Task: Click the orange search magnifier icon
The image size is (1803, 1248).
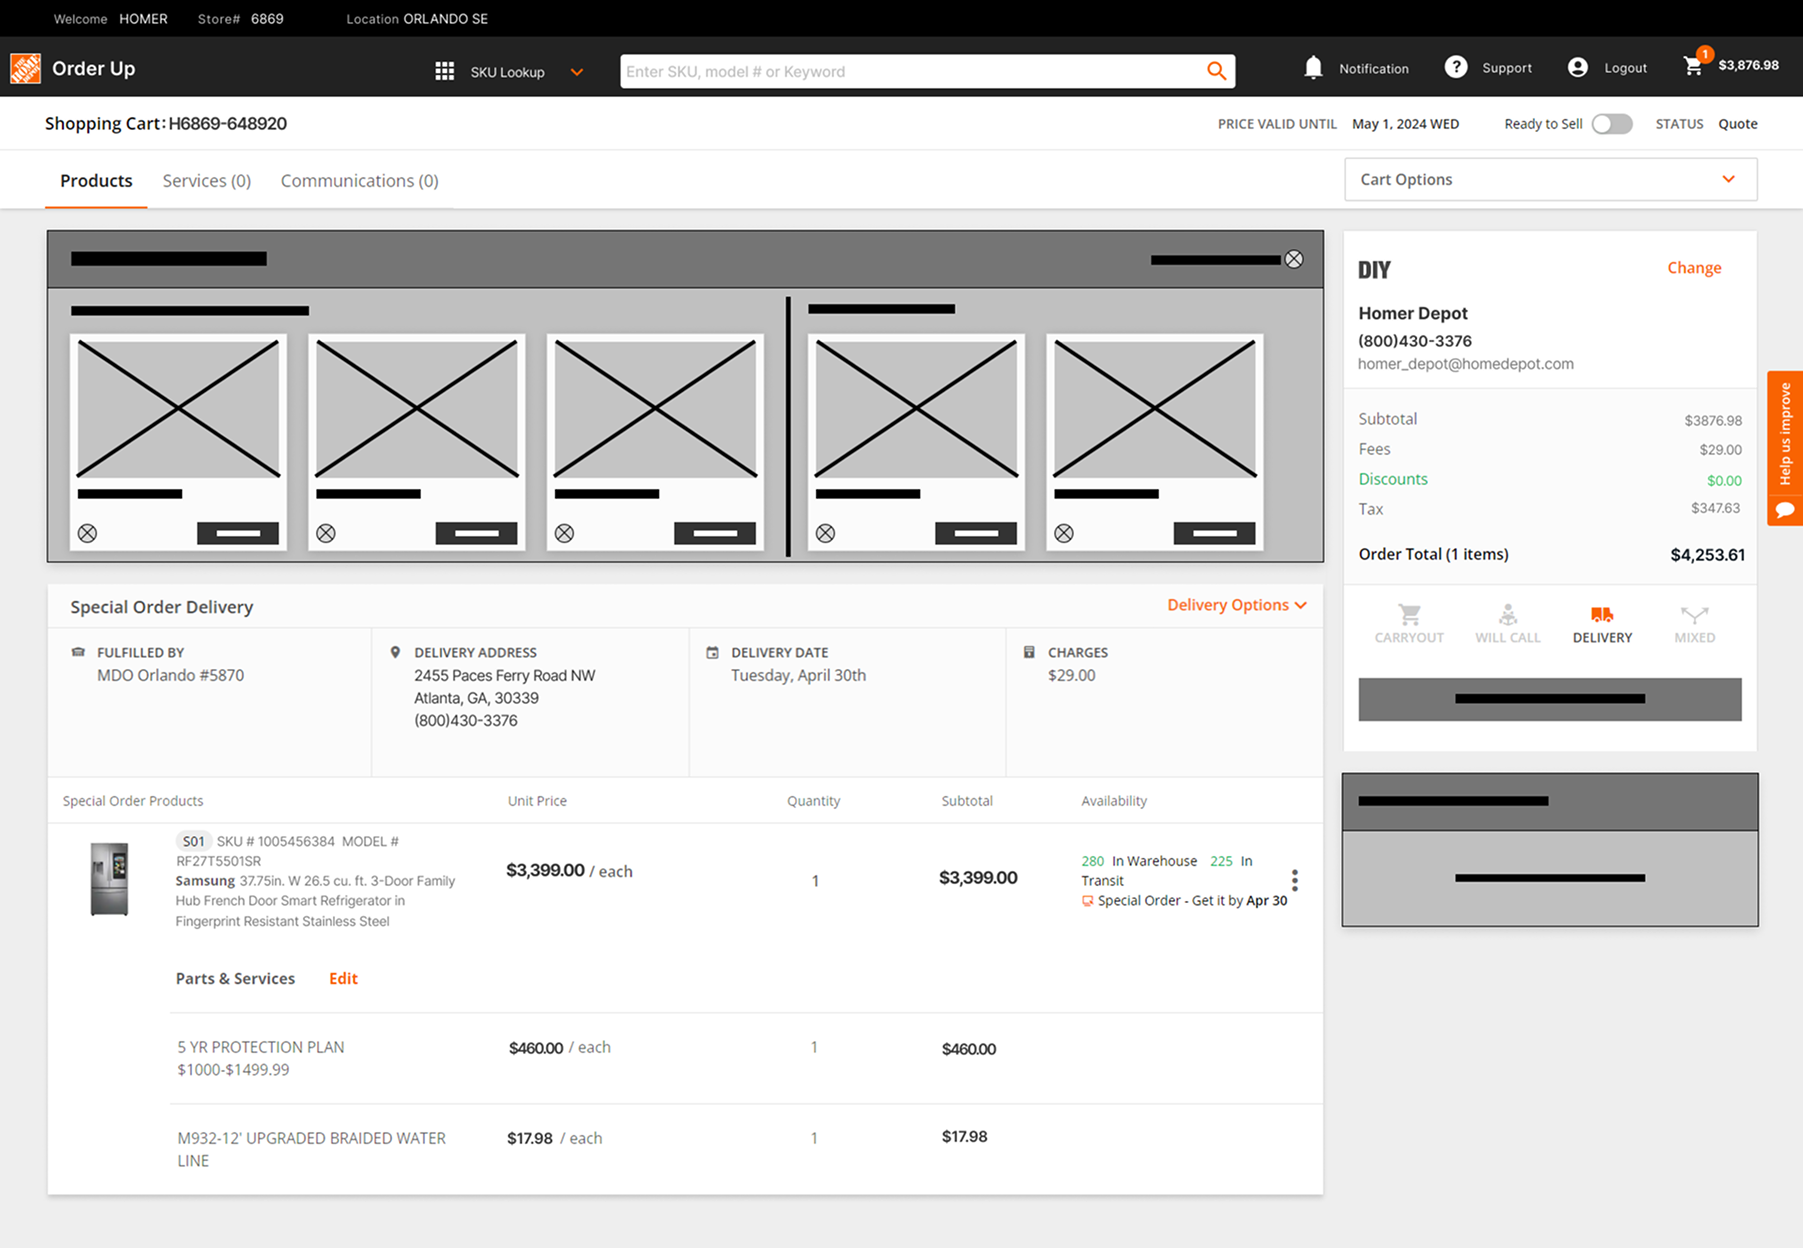Action: point(1216,71)
